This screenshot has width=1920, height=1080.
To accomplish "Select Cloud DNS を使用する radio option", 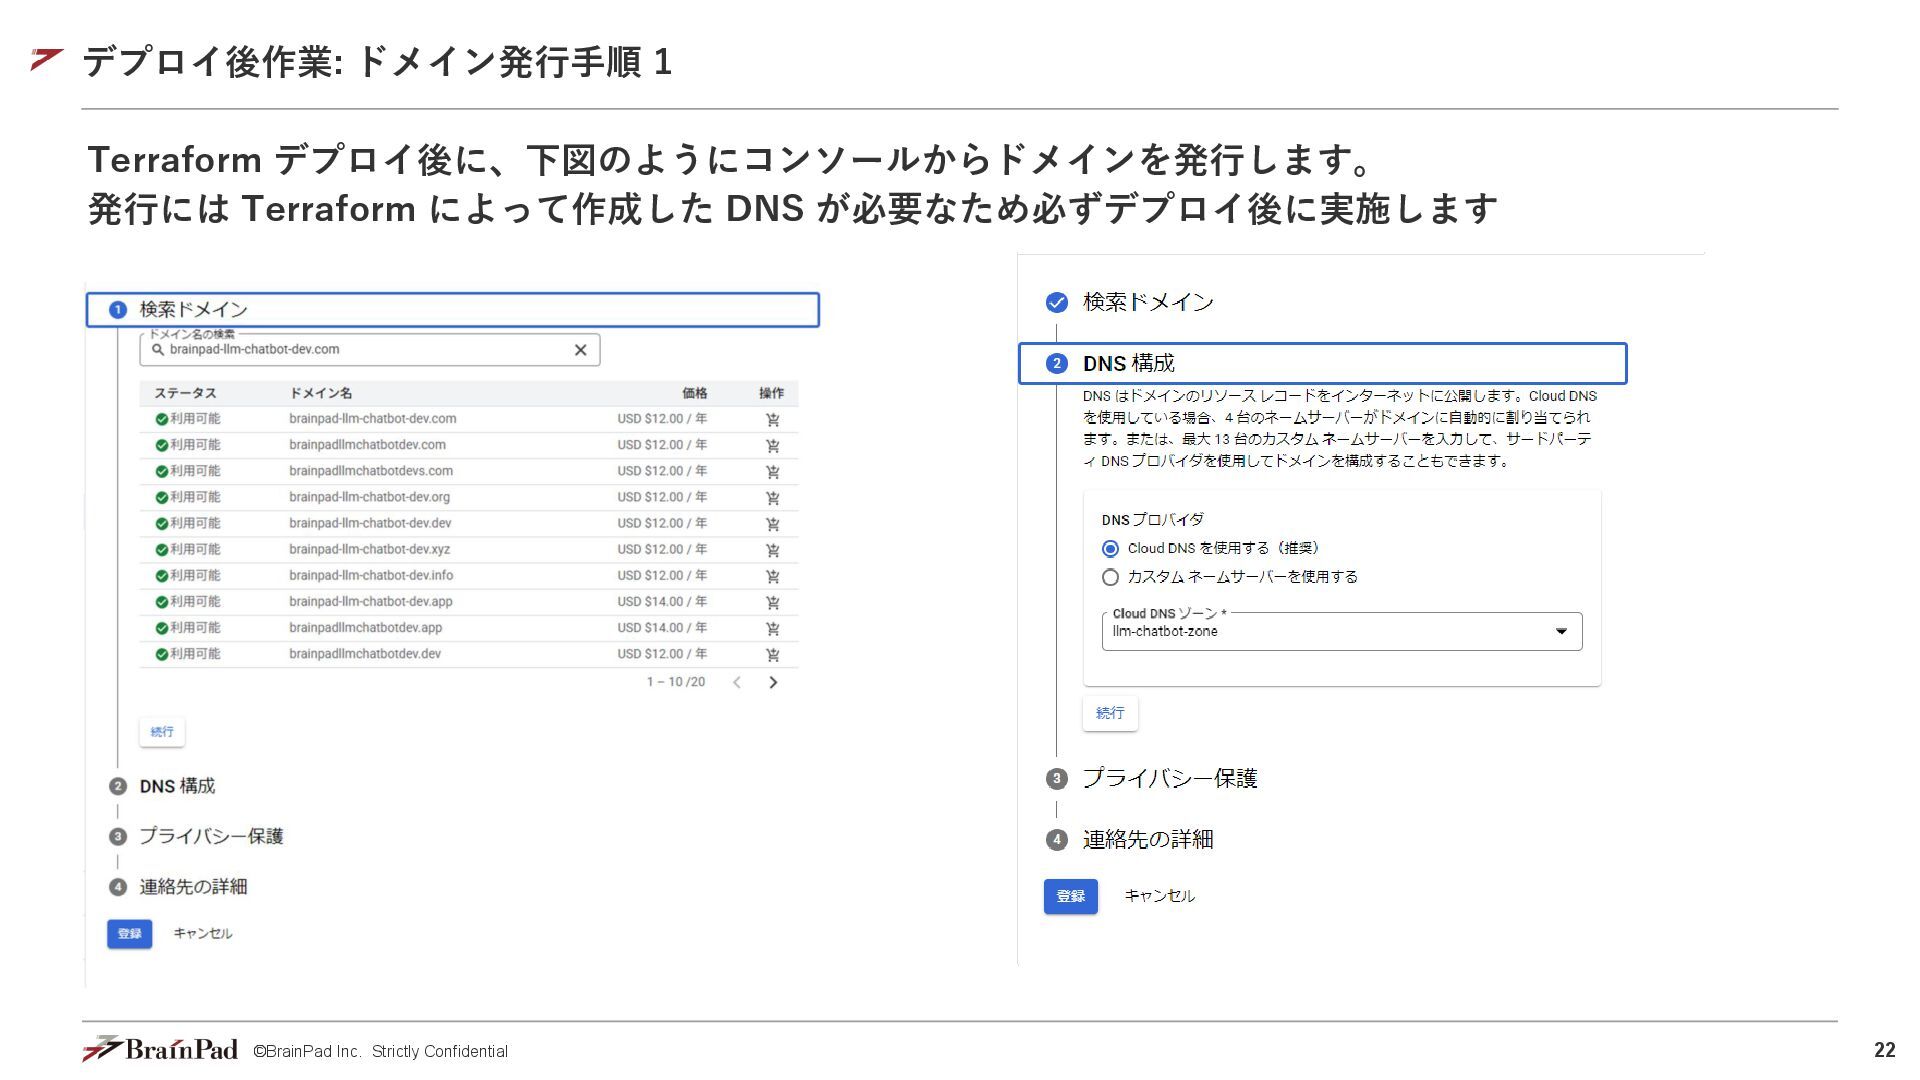I will 1110,549.
